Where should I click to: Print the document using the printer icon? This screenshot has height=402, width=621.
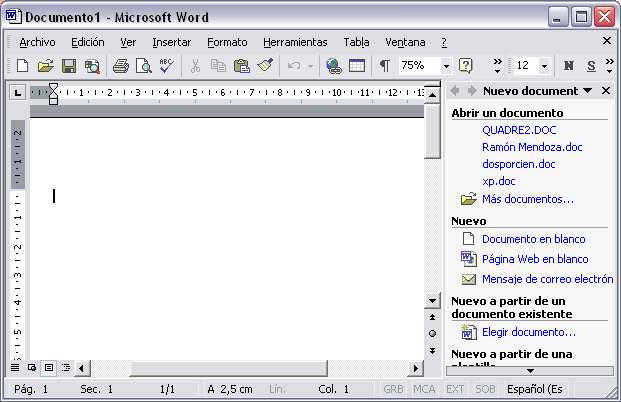point(121,66)
